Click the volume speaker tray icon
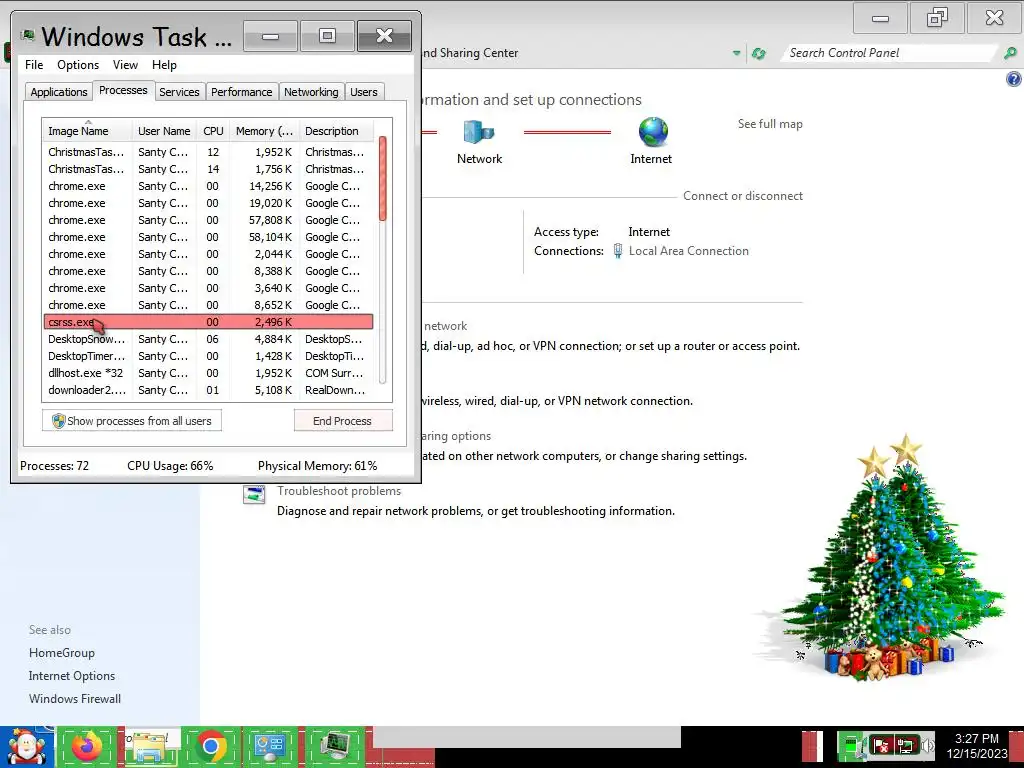Screen dimensions: 1024x768 coord(927,745)
